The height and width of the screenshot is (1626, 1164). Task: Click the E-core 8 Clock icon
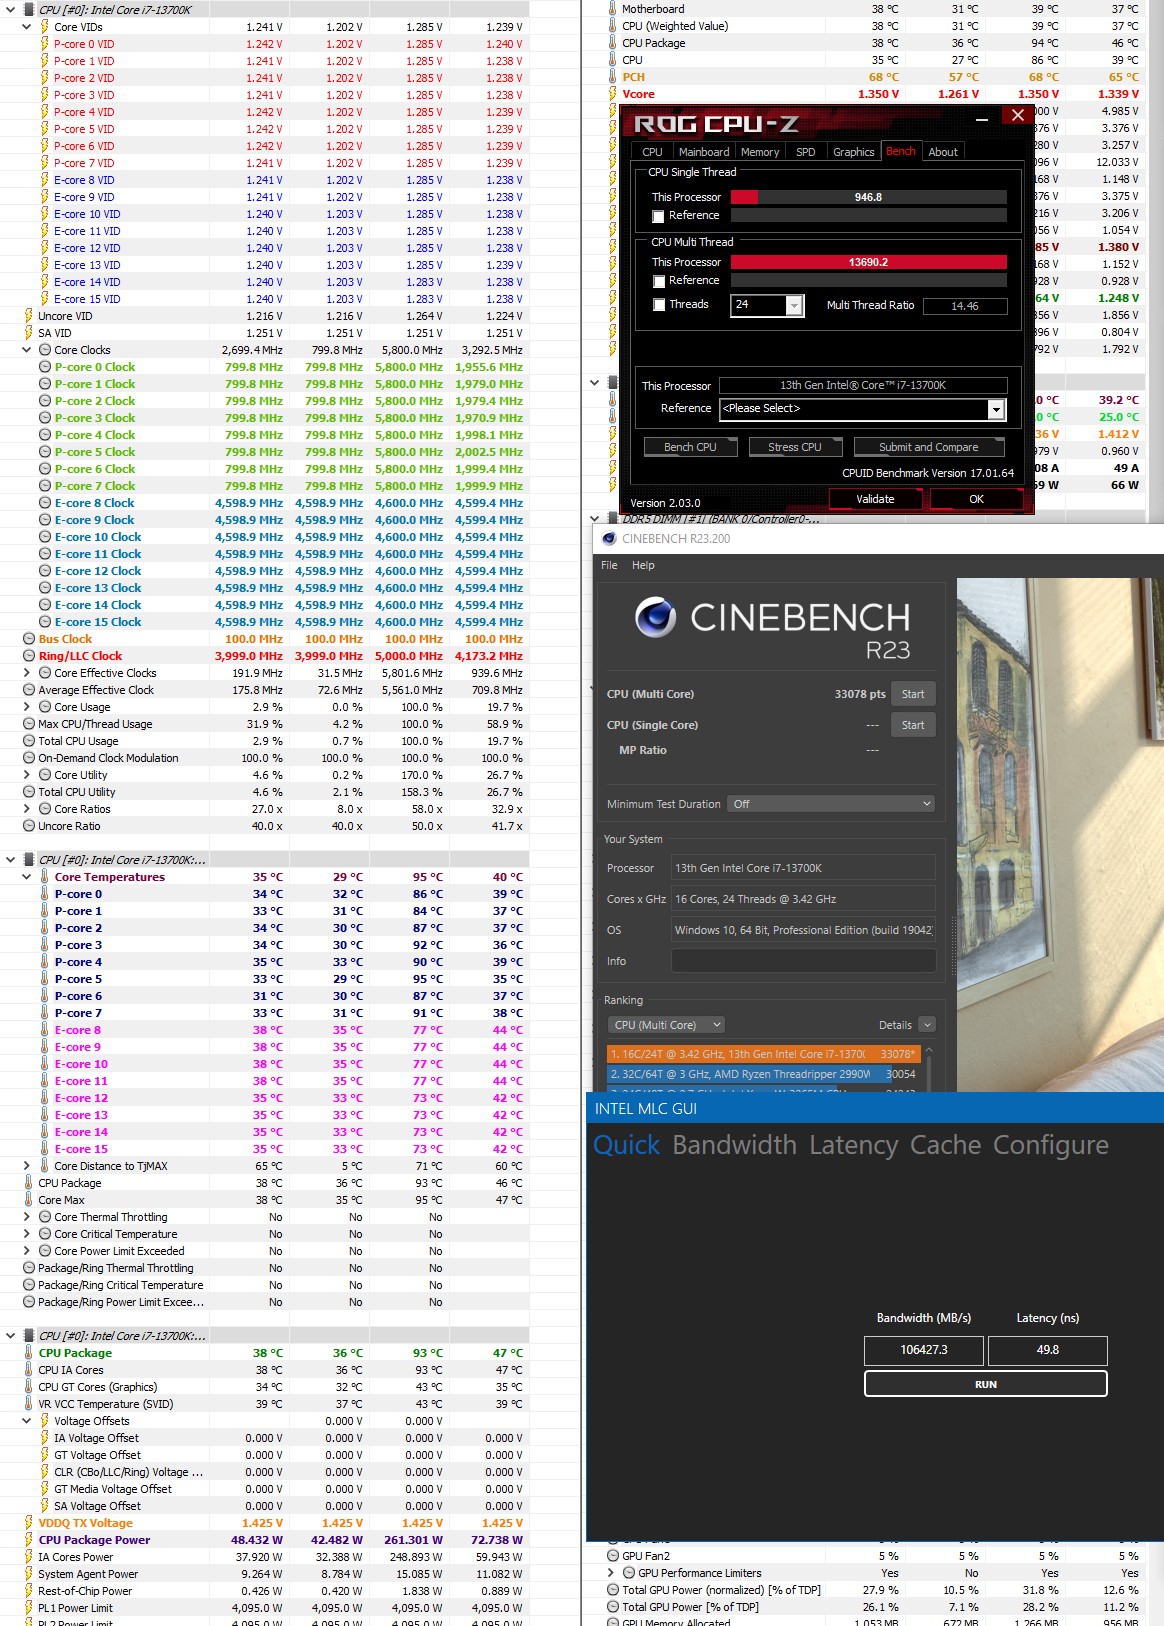tap(45, 503)
